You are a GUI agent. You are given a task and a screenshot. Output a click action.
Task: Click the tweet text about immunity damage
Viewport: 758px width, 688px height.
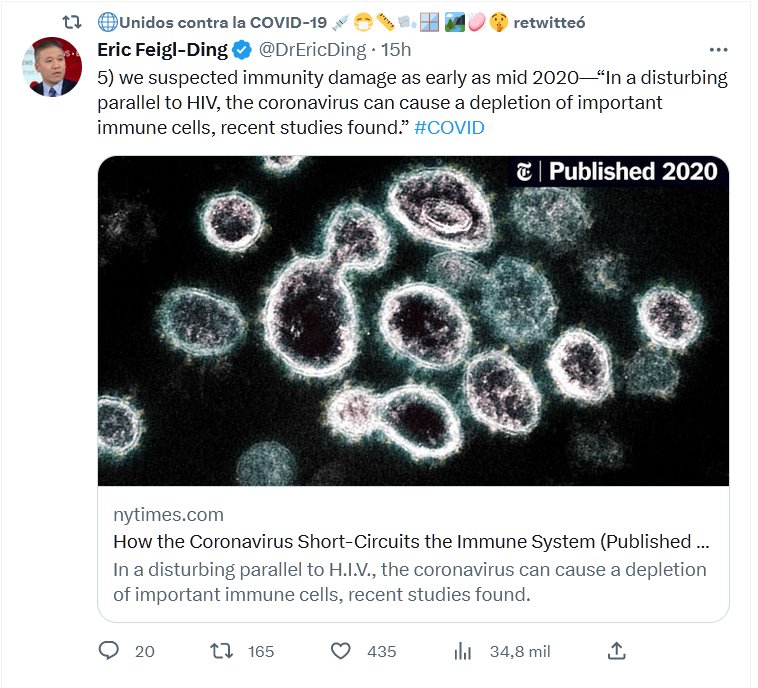[400, 102]
